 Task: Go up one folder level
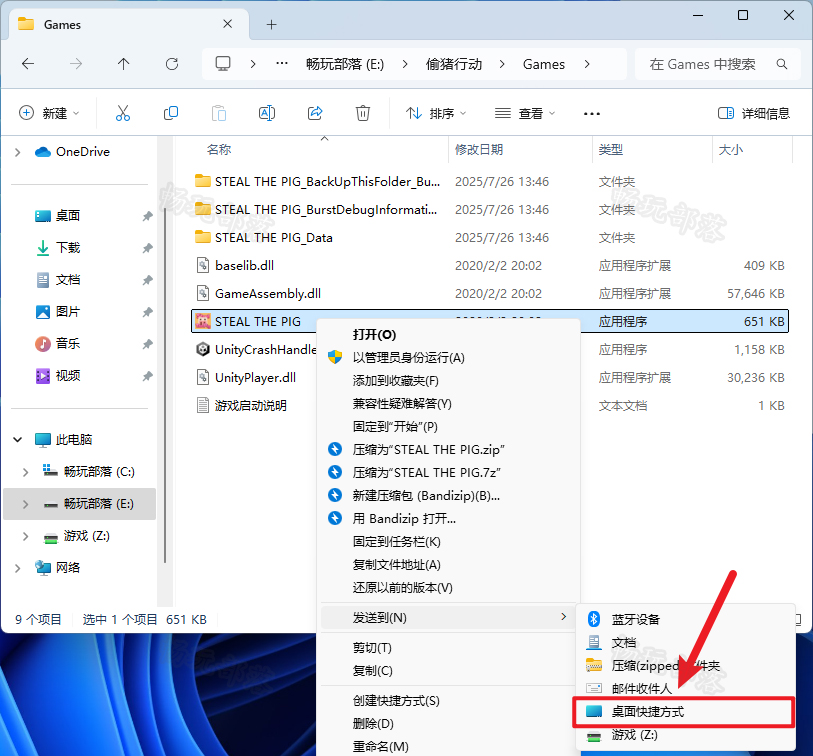pos(123,64)
